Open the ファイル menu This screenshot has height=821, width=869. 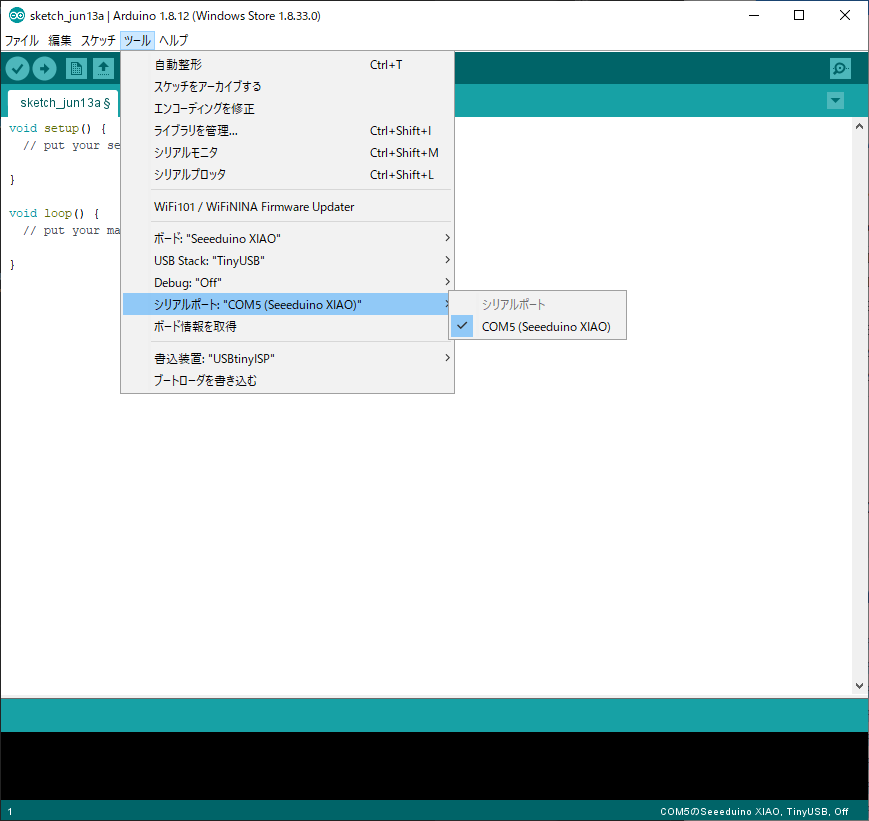pyautogui.click(x=22, y=41)
